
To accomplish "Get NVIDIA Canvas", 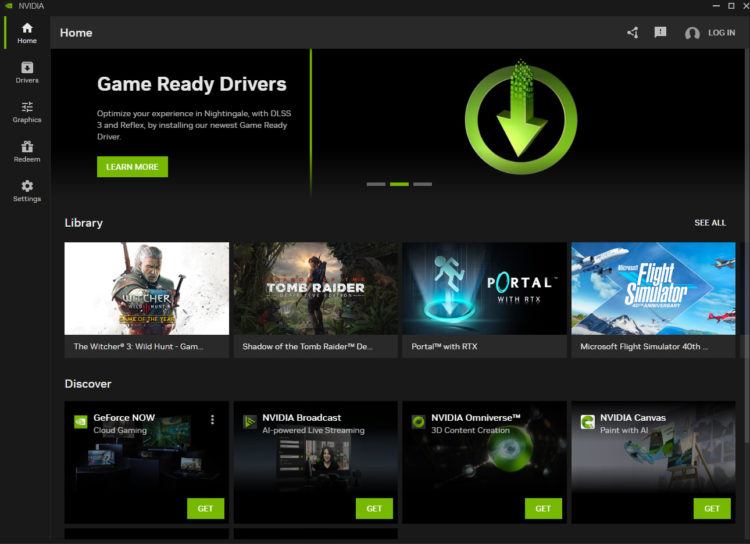I will [x=712, y=508].
